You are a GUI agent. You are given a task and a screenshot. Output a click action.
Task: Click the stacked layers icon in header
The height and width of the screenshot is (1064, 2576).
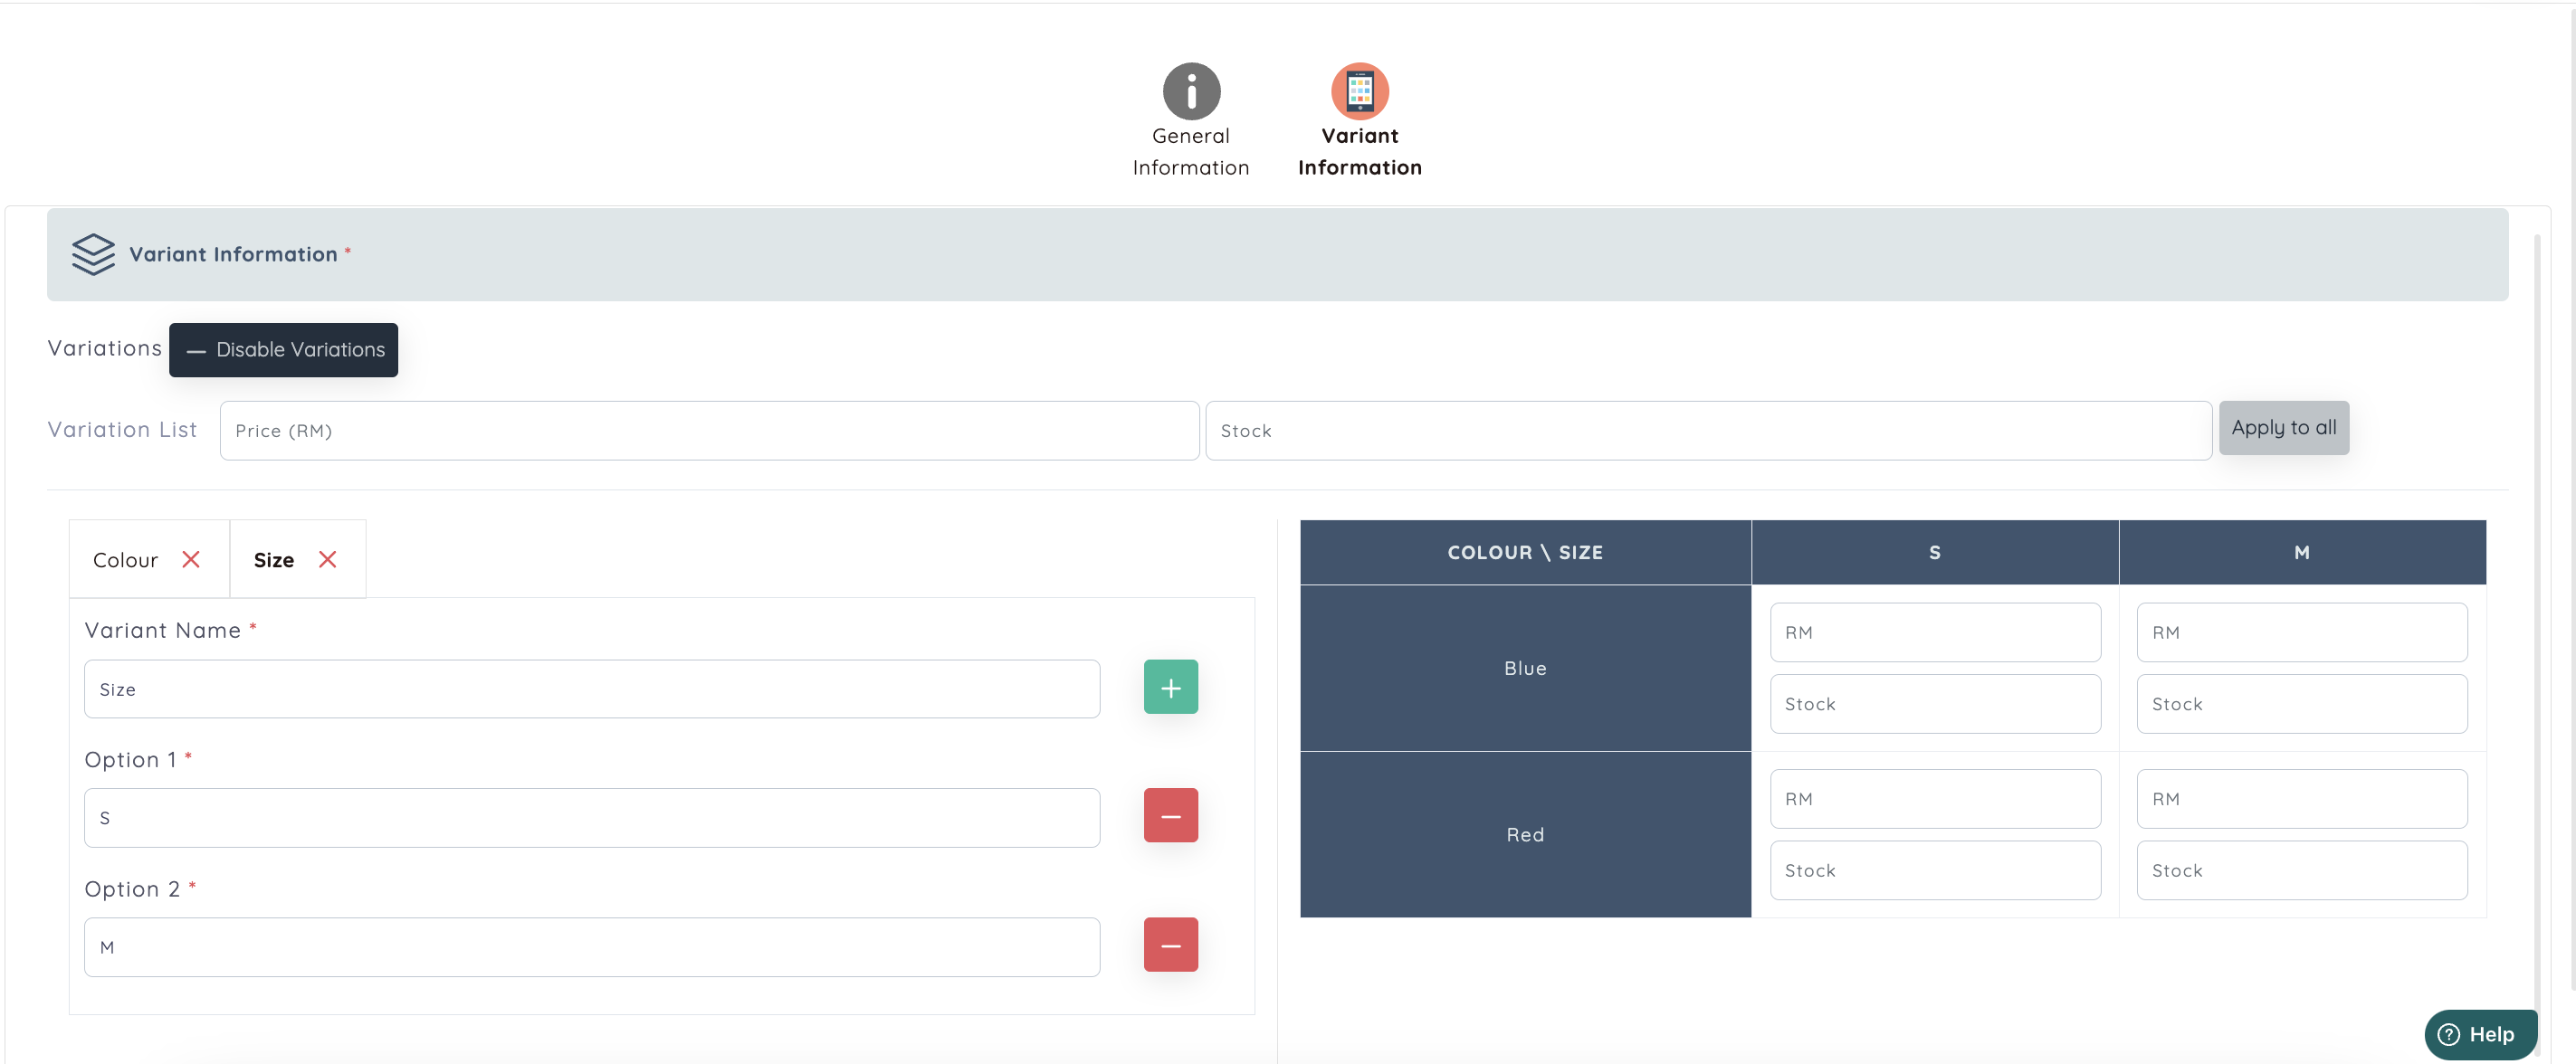point(93,254)
